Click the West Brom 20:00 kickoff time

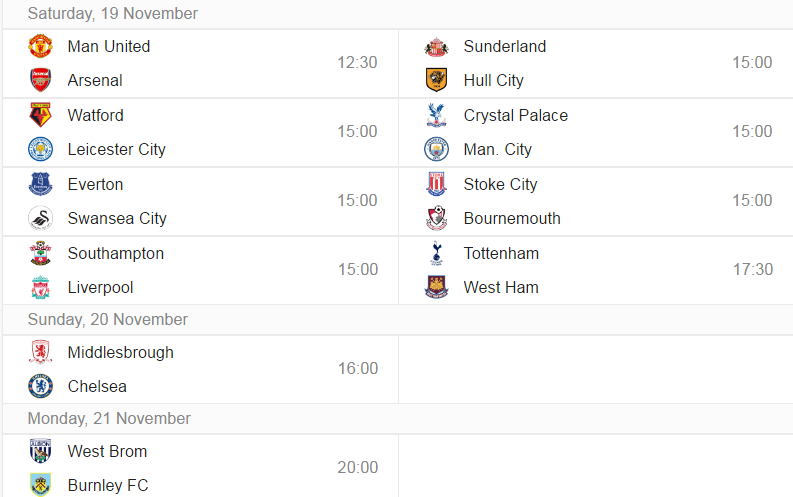click(358, 467)
